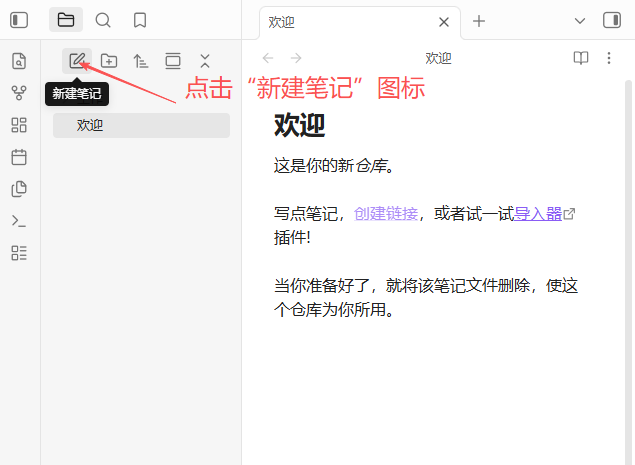Open the file explorer folder tab
Screen dimensions: 635x465
point(66,20)
